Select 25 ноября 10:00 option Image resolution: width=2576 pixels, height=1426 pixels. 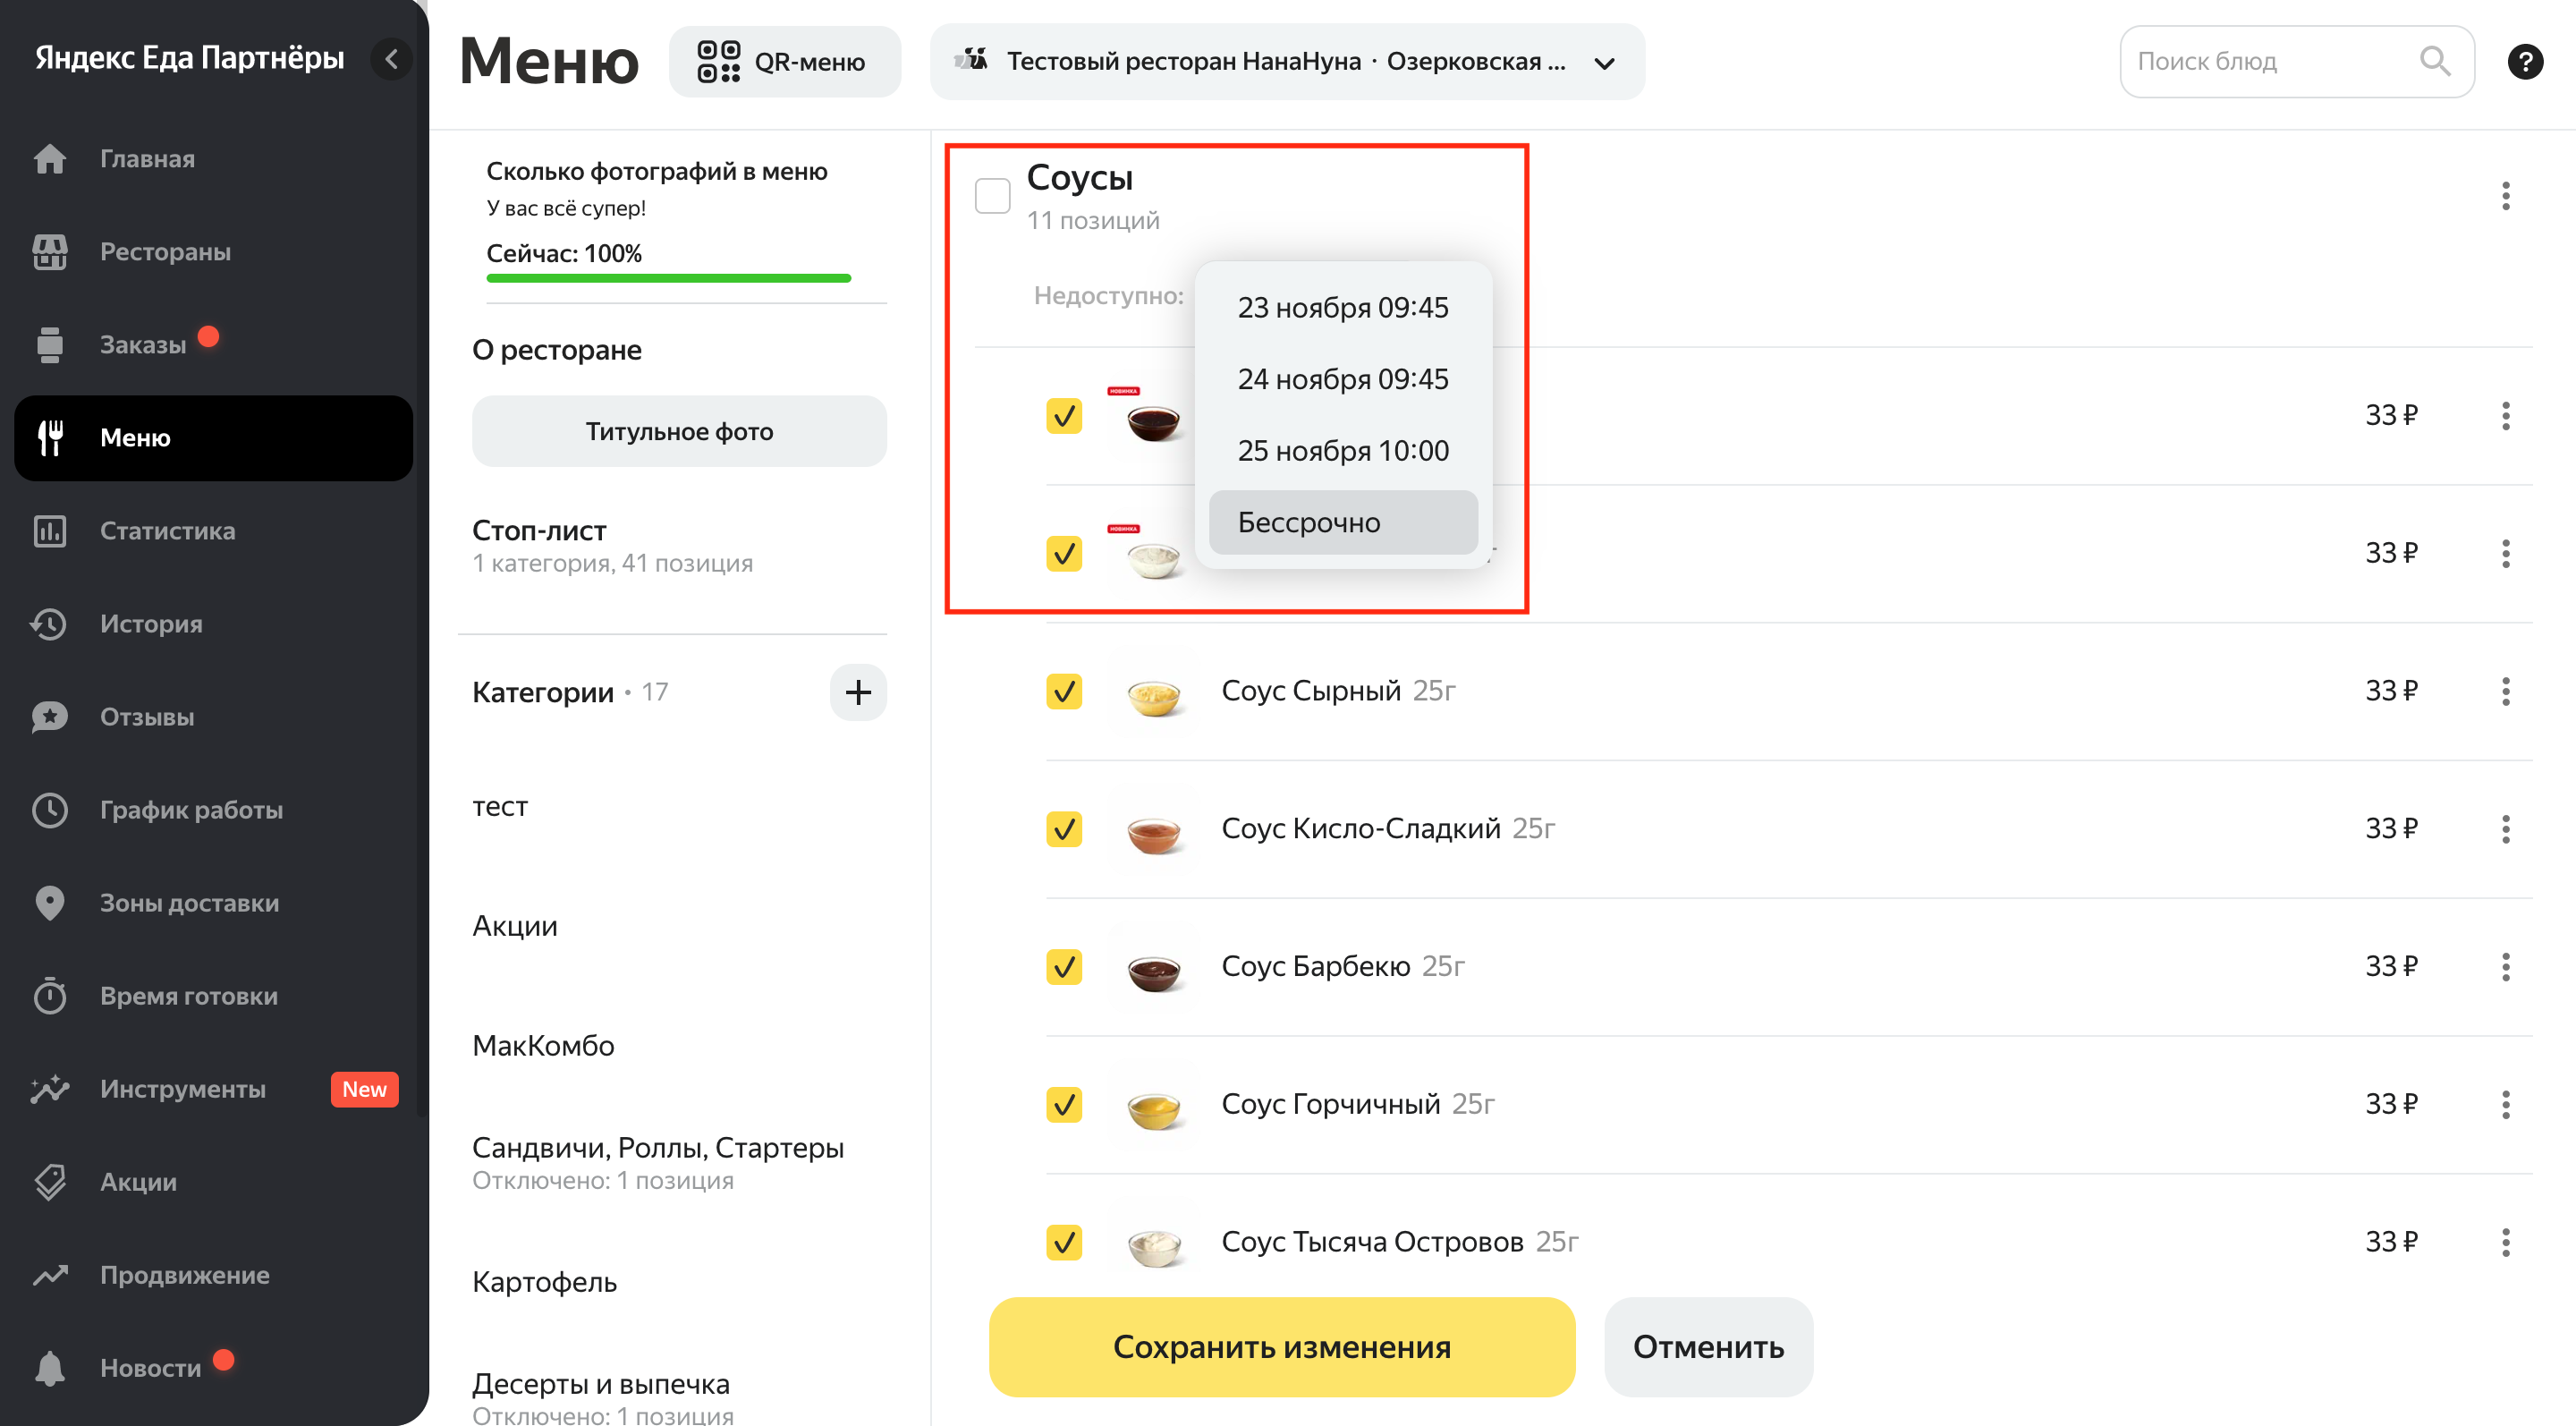(x=1343, y=451)
